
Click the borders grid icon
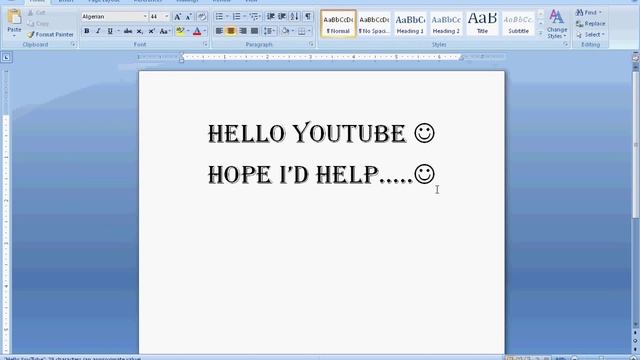[302, 31]
